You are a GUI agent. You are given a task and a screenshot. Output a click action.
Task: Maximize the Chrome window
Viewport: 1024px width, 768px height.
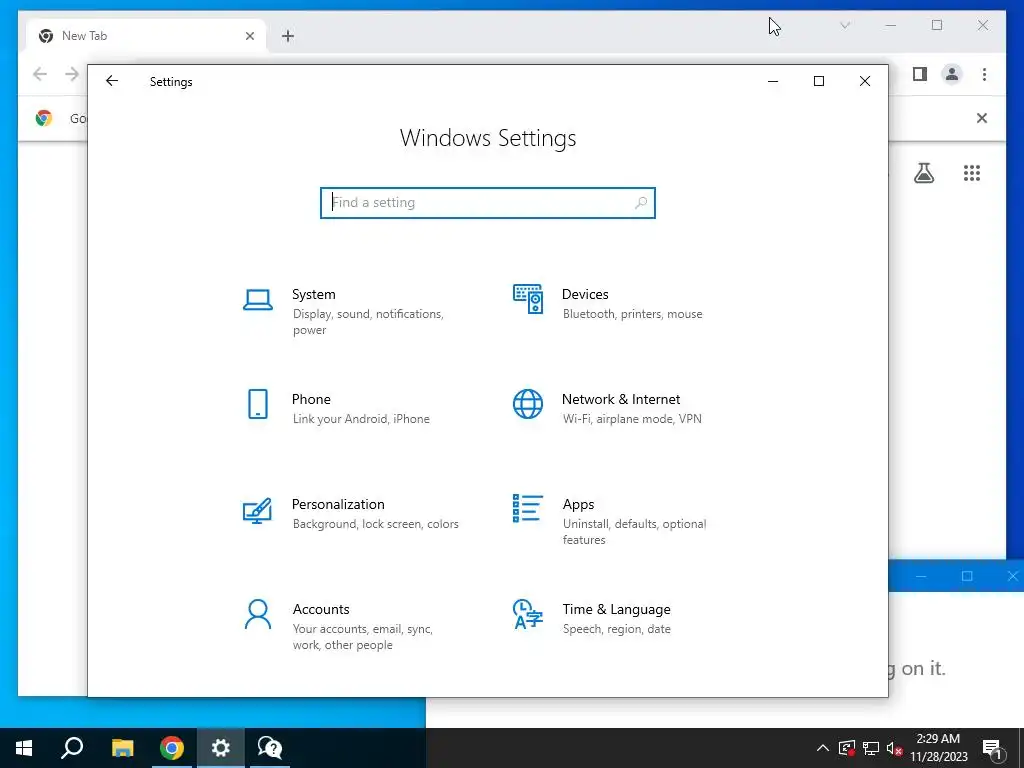(937, 25)
